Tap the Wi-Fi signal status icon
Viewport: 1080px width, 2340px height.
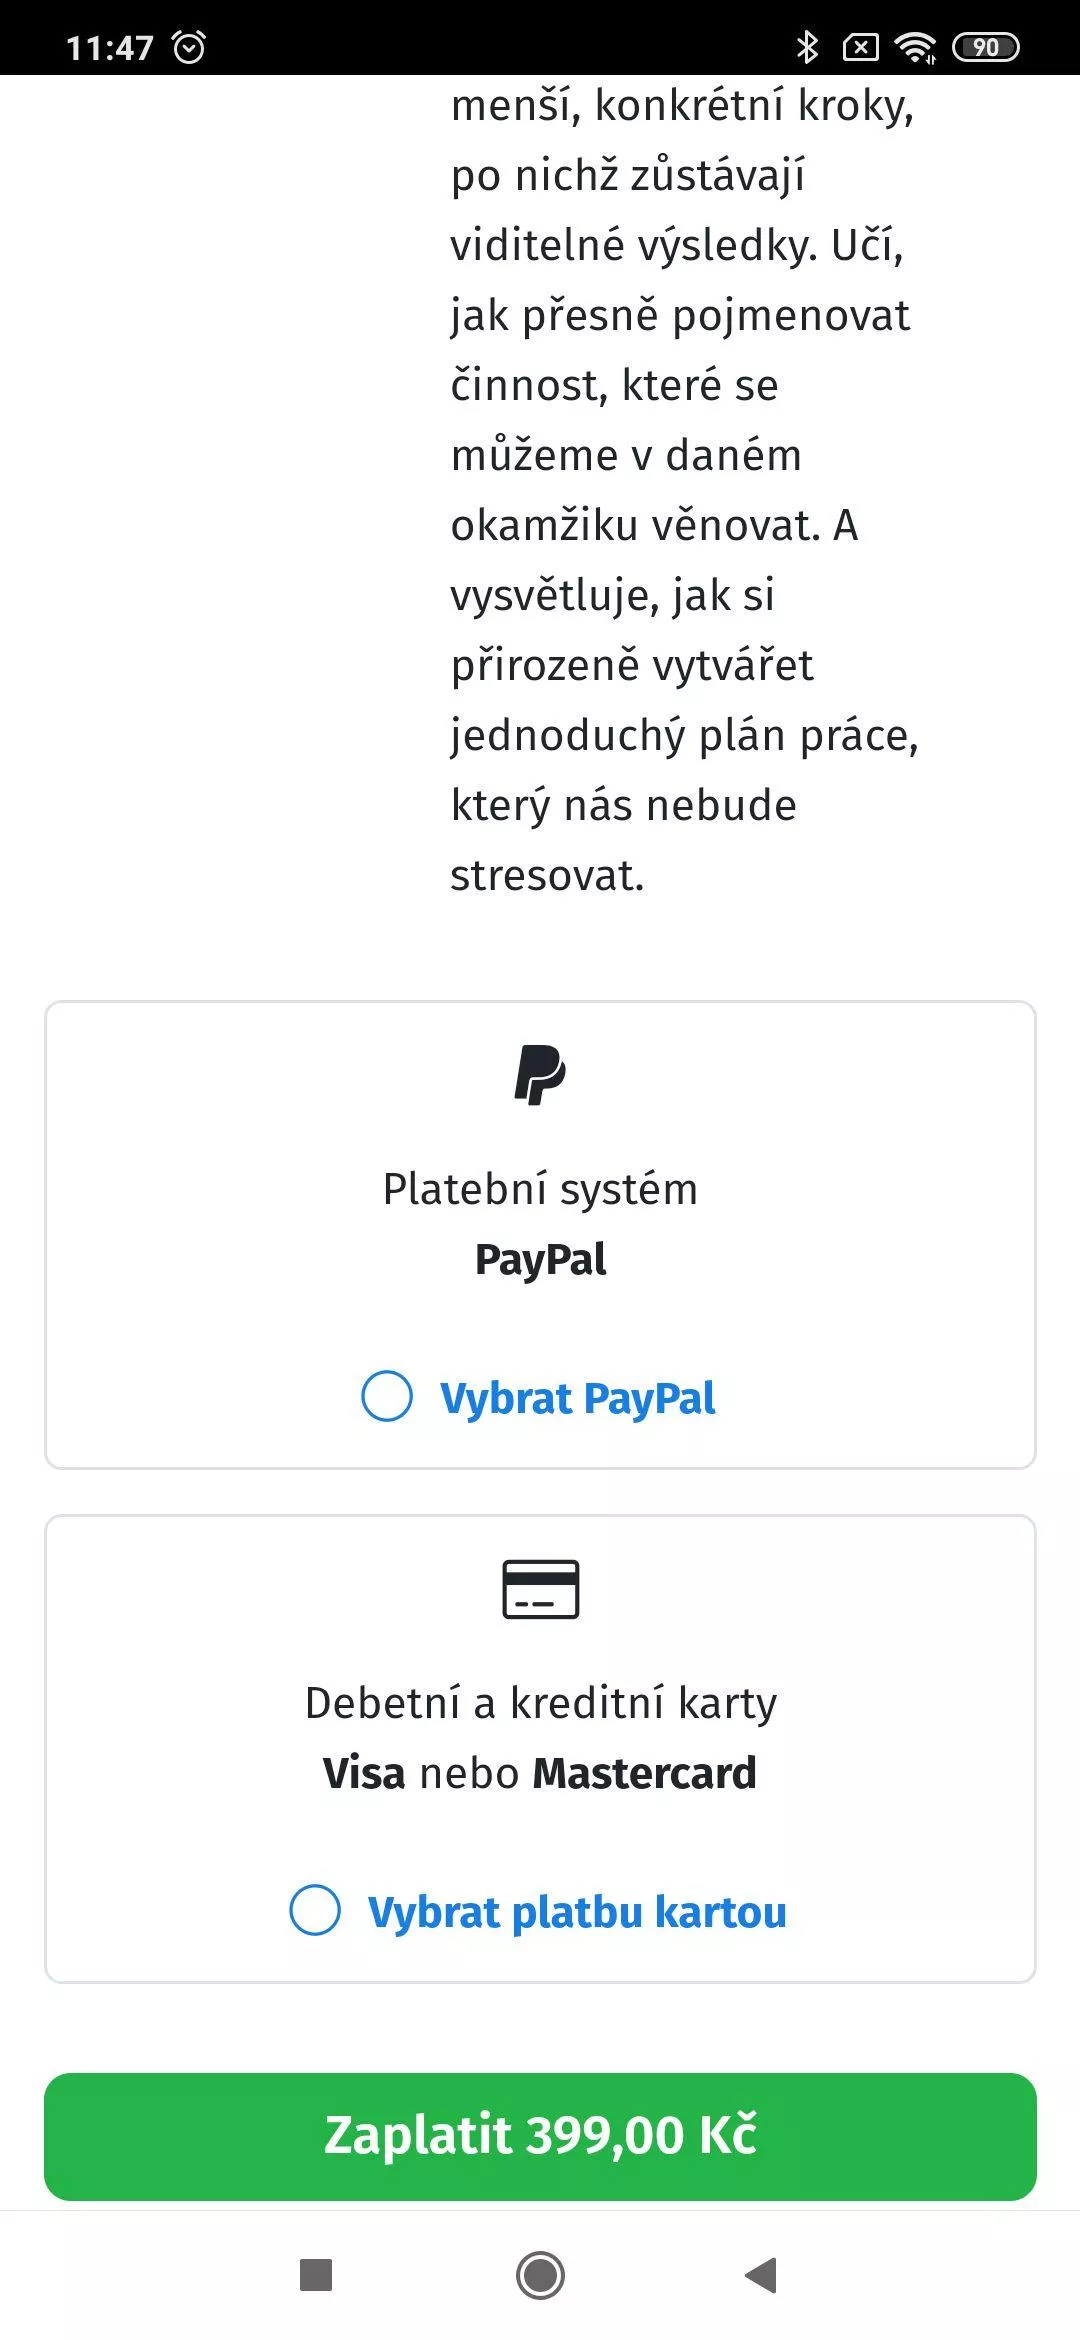915,47
